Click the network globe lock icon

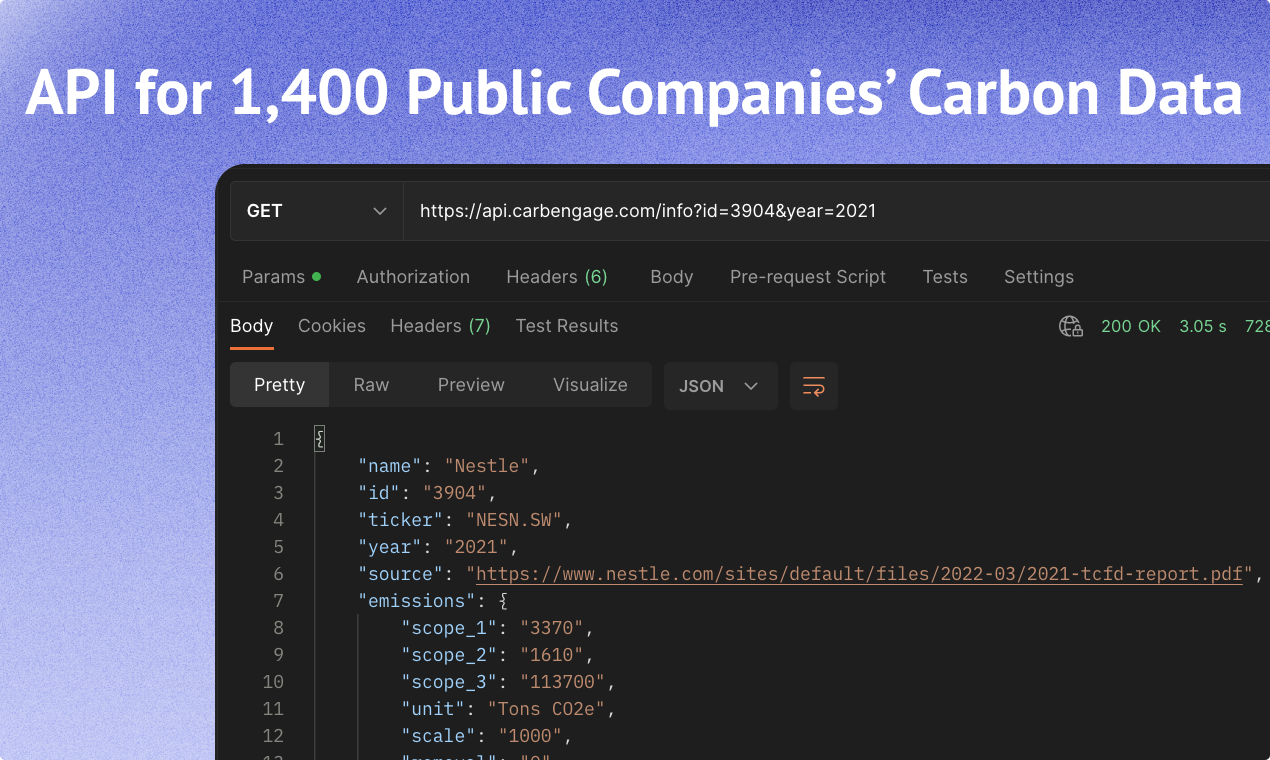click(x=1071, y=326)
